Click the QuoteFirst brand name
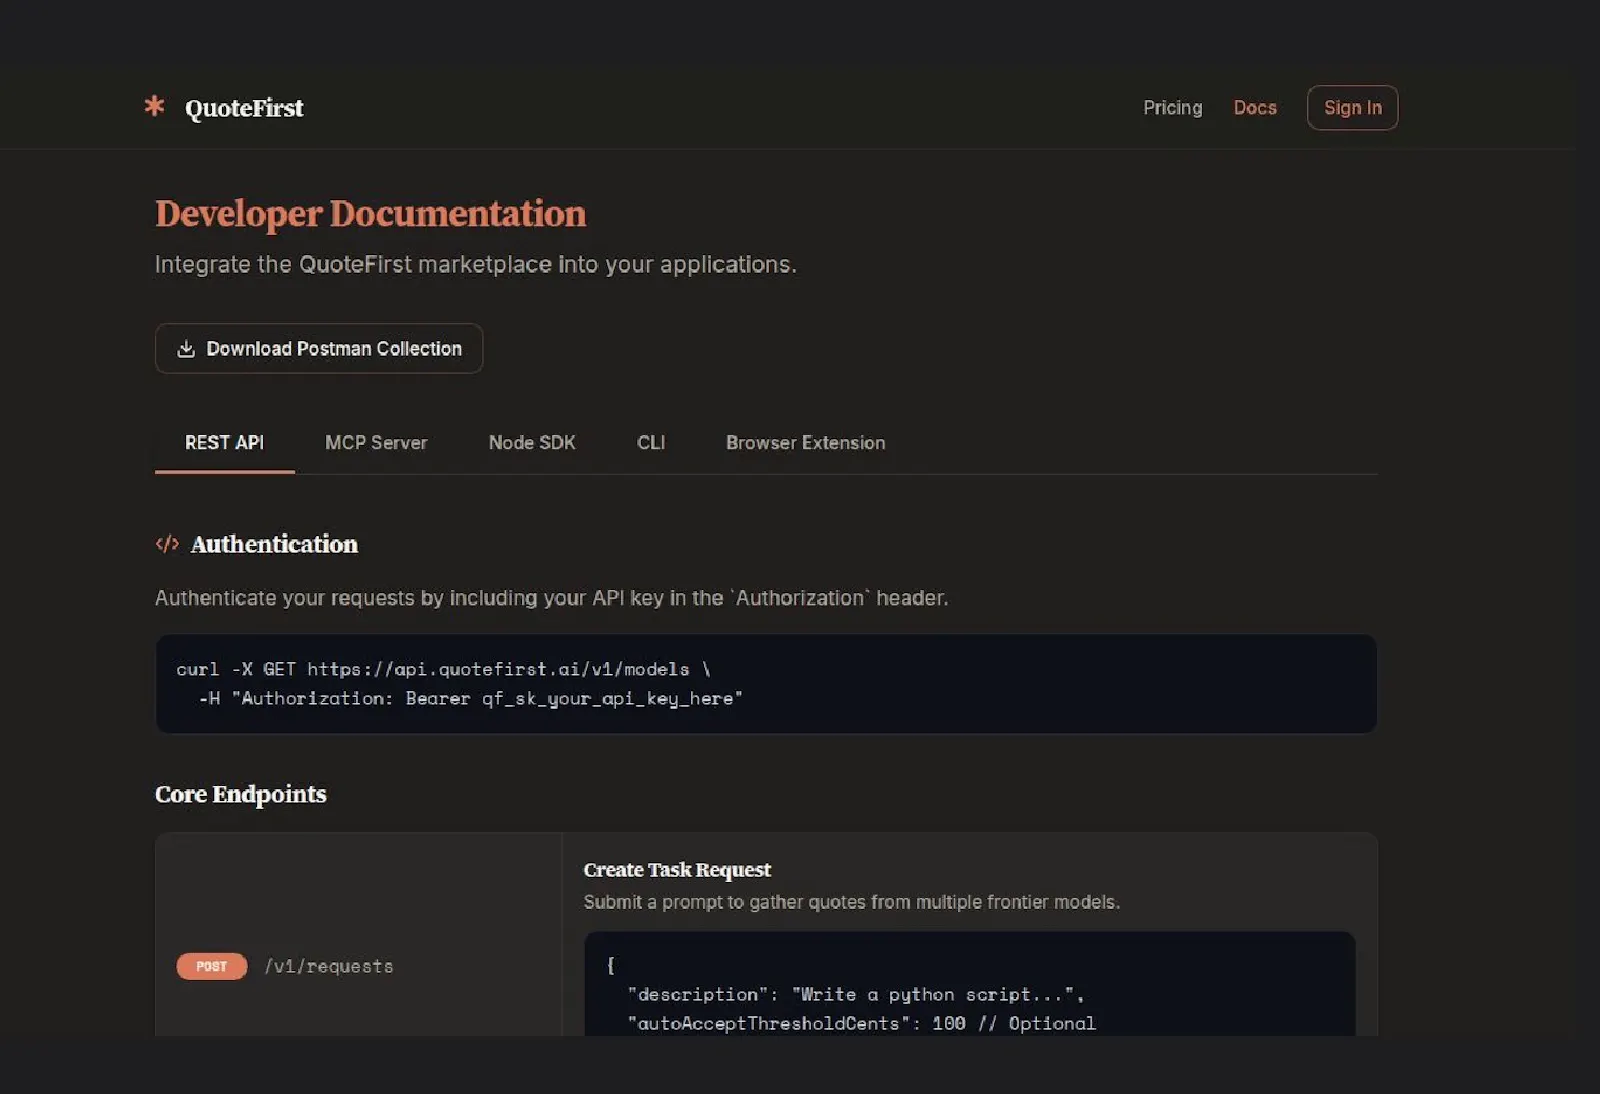This screenshot has width=1600, height=1094. point(244,108)
